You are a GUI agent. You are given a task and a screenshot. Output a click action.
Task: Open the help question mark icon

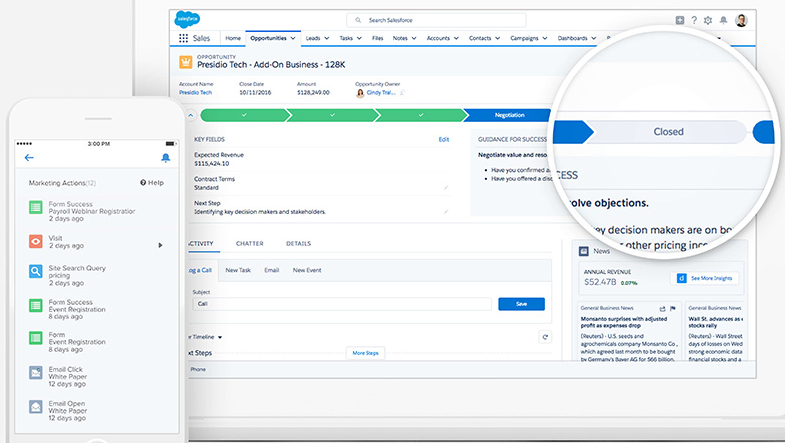(694, 20)
